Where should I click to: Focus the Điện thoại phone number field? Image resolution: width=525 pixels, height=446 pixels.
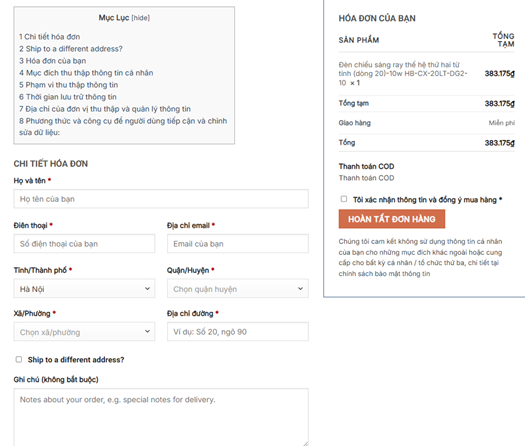point(84,243)
